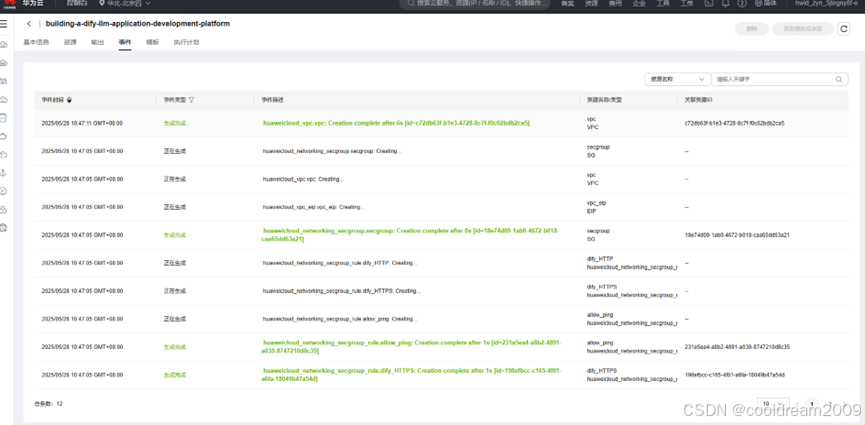Click 'huaweicloud_vpc_eip.vpc_eip: Creating...' description

coord(313,207)
